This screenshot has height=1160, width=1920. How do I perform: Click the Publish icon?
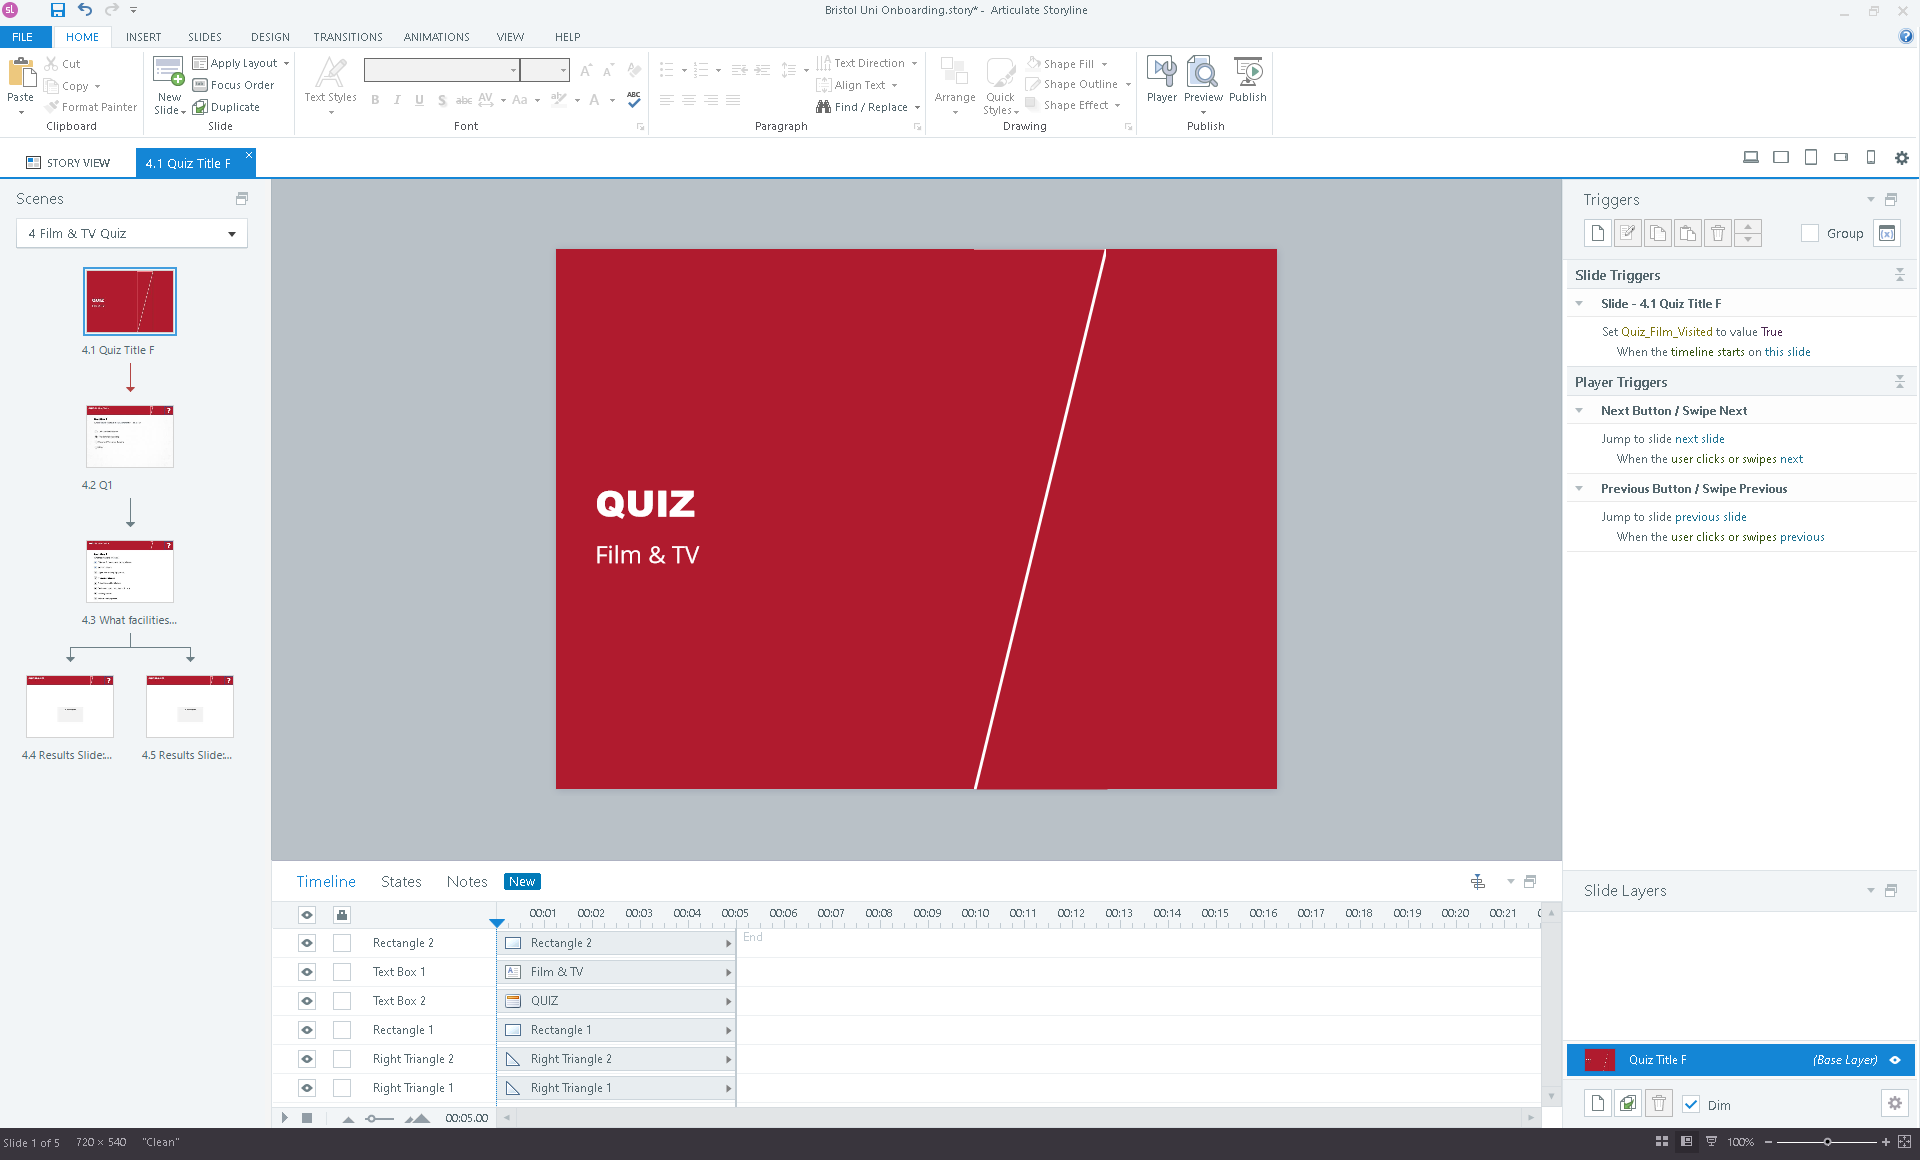(1247, 74)
